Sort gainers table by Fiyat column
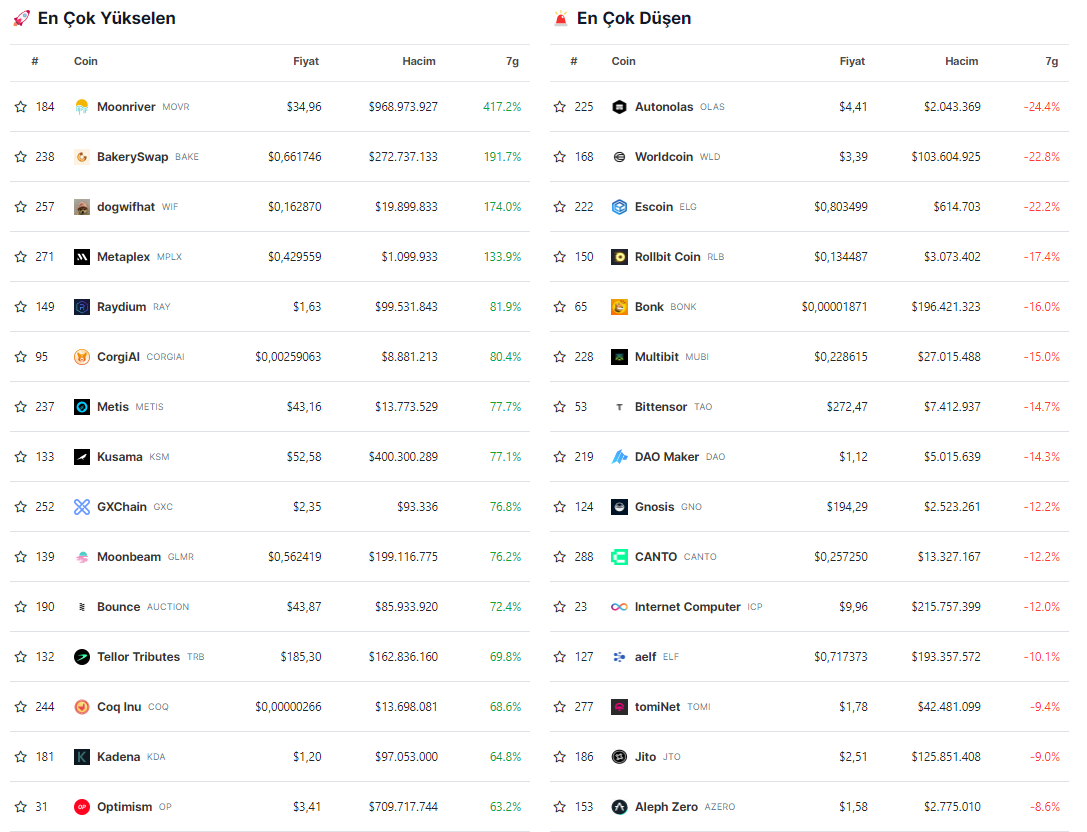 [x=305, y=62]
